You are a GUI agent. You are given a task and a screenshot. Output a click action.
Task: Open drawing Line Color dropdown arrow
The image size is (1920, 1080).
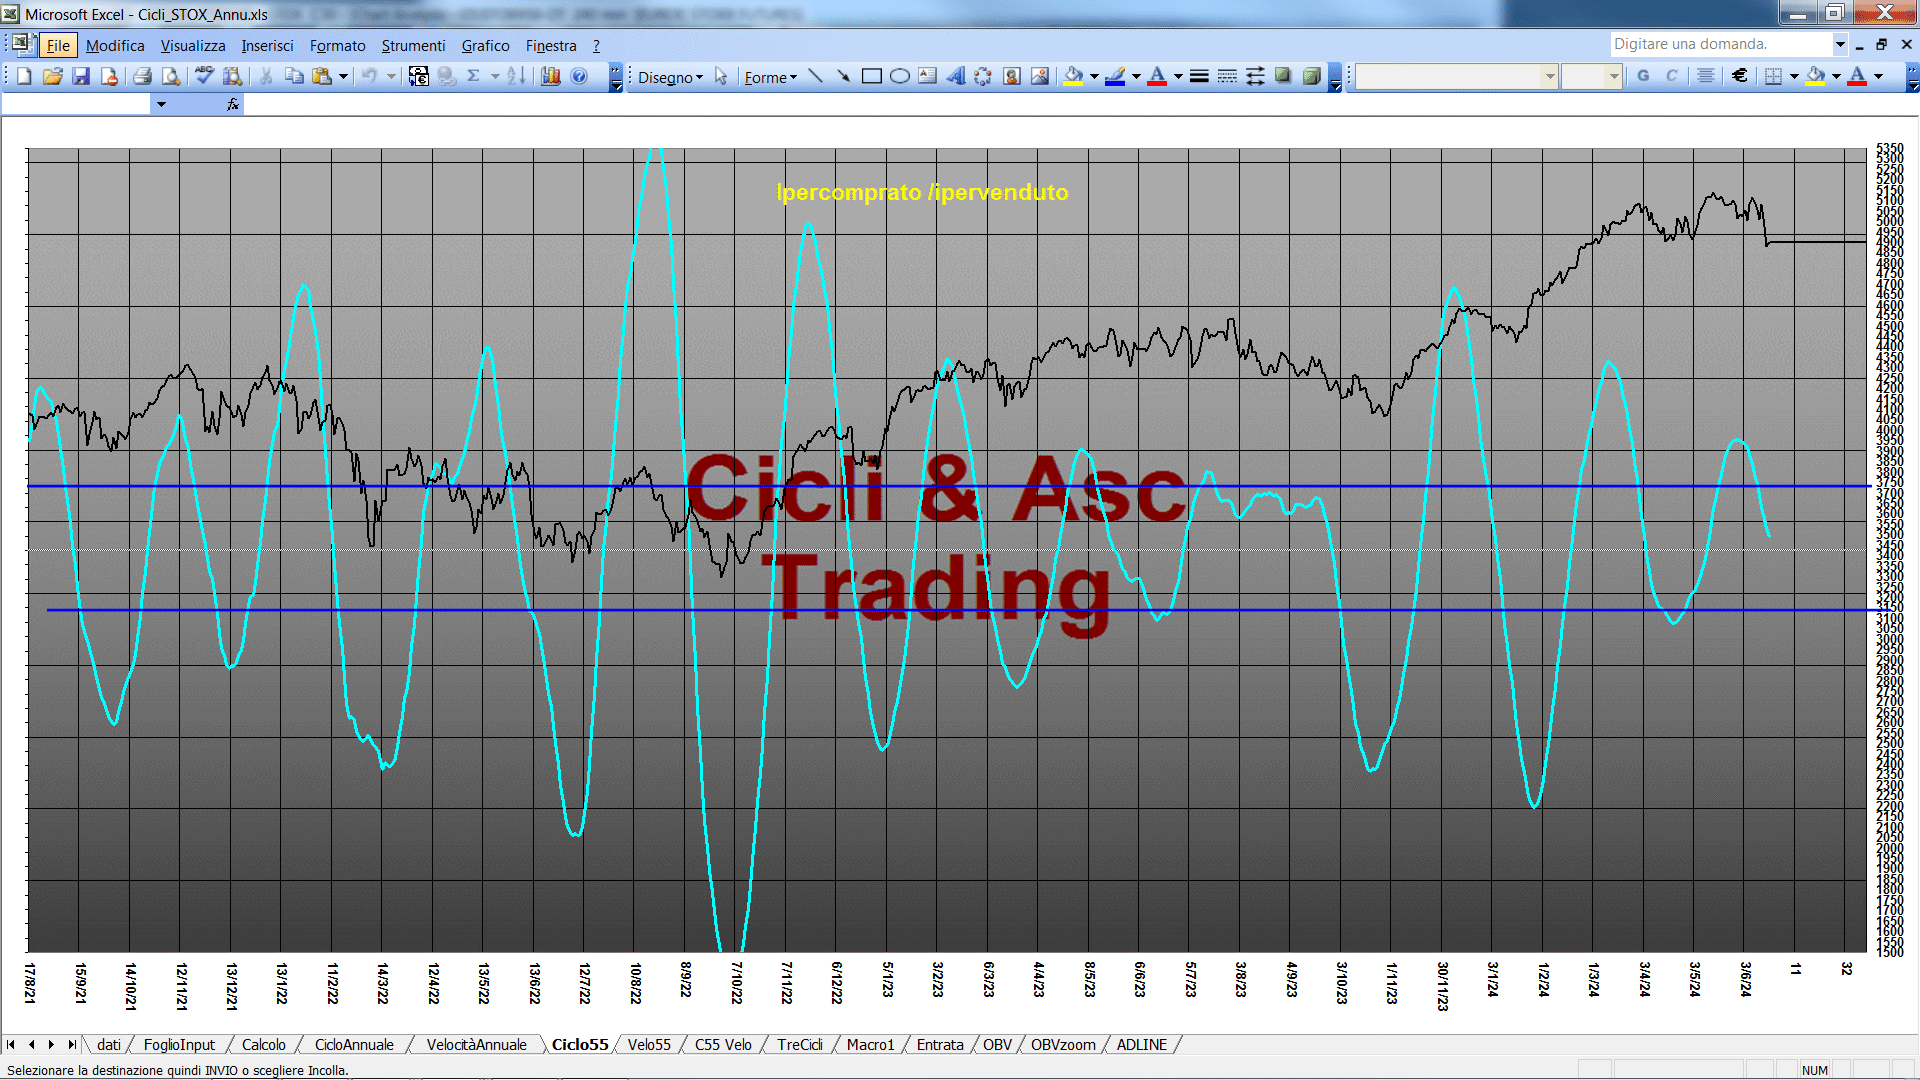tap(1136, 76)
